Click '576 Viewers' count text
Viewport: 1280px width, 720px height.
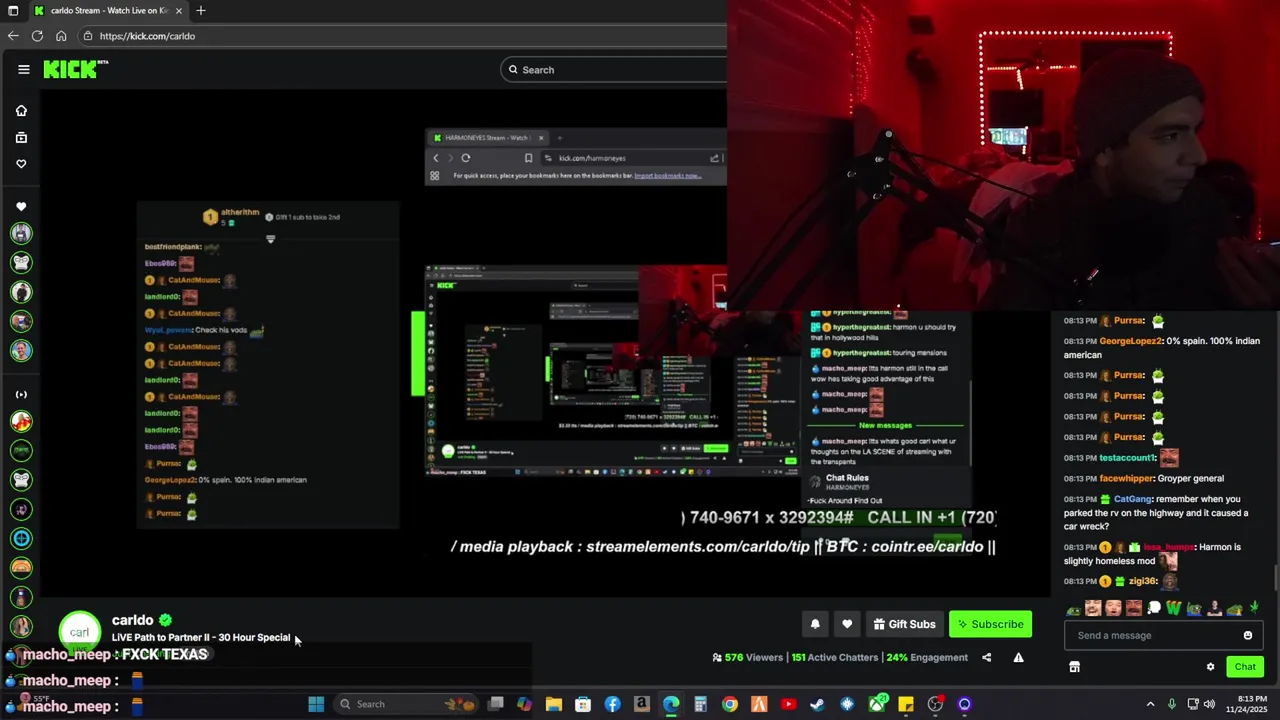pyautogui.click(x=753, y=657)
